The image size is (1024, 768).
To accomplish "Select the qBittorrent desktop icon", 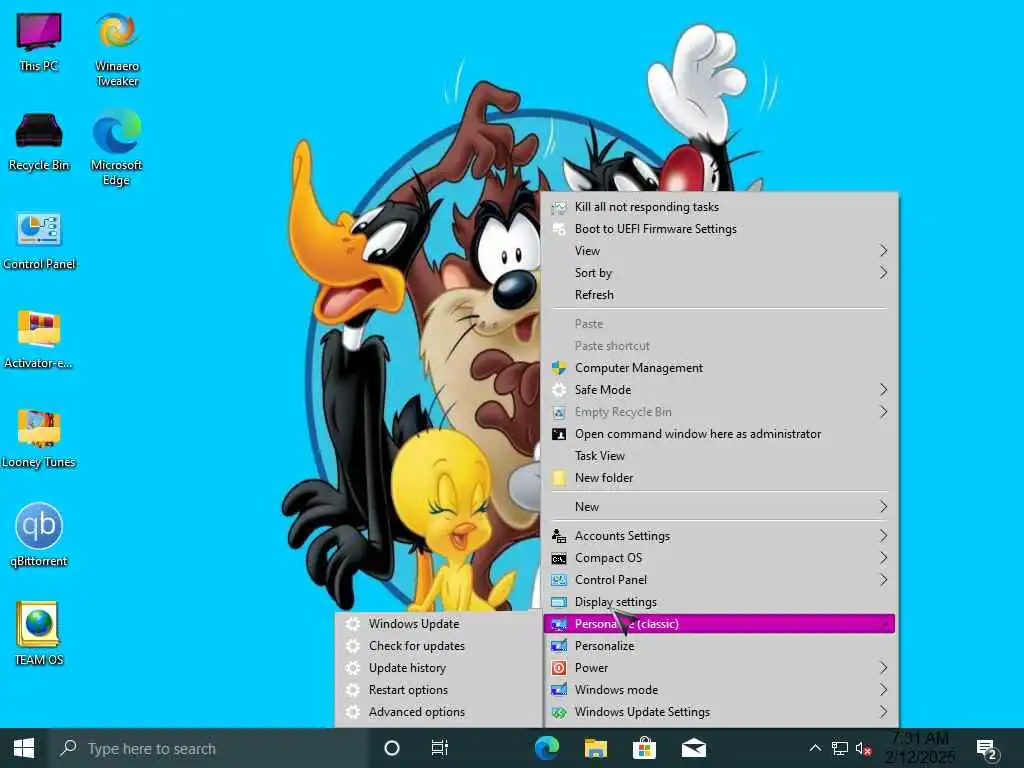I will [x=39, y=536].
